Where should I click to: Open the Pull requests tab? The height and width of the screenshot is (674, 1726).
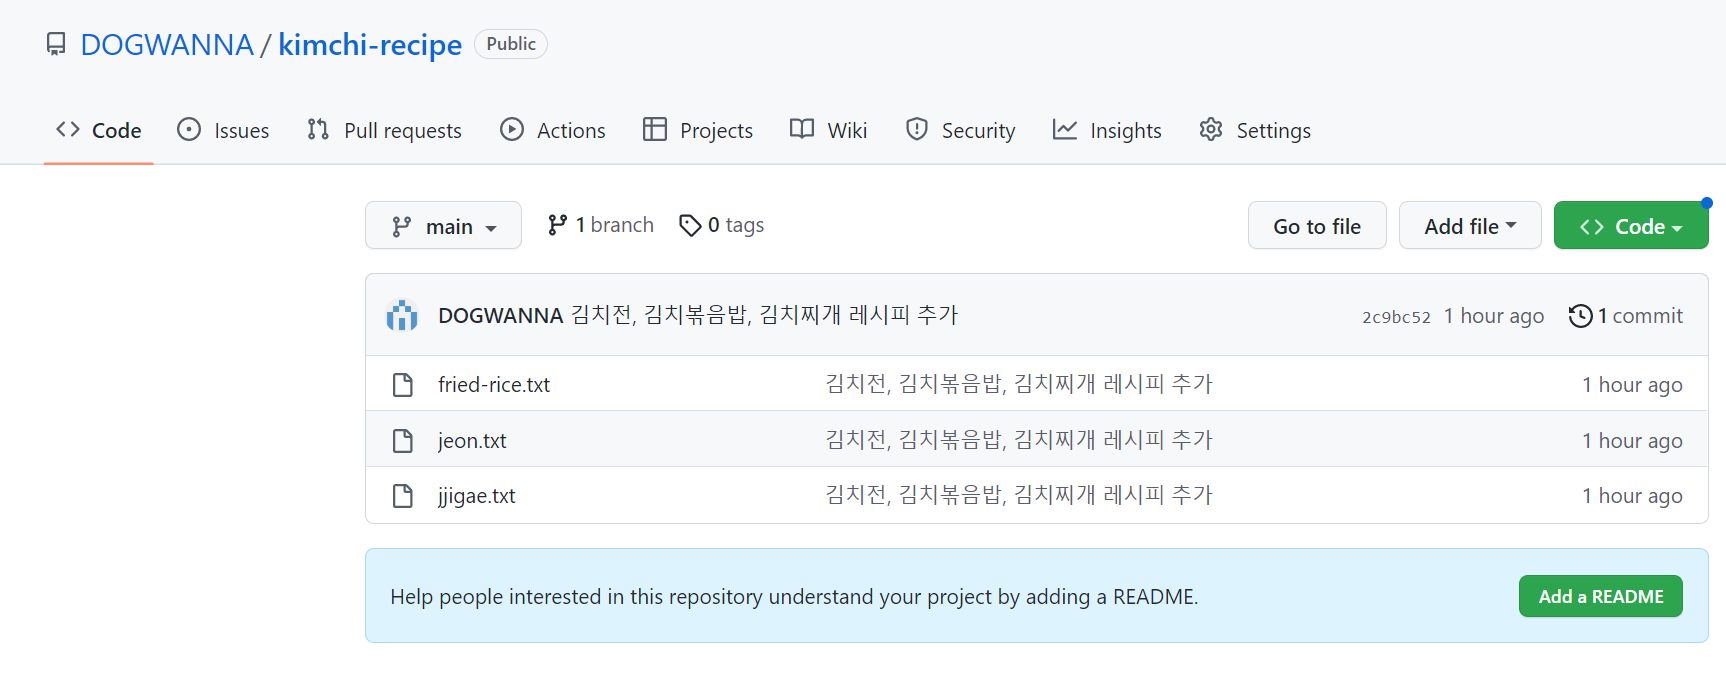click(384, 130)
